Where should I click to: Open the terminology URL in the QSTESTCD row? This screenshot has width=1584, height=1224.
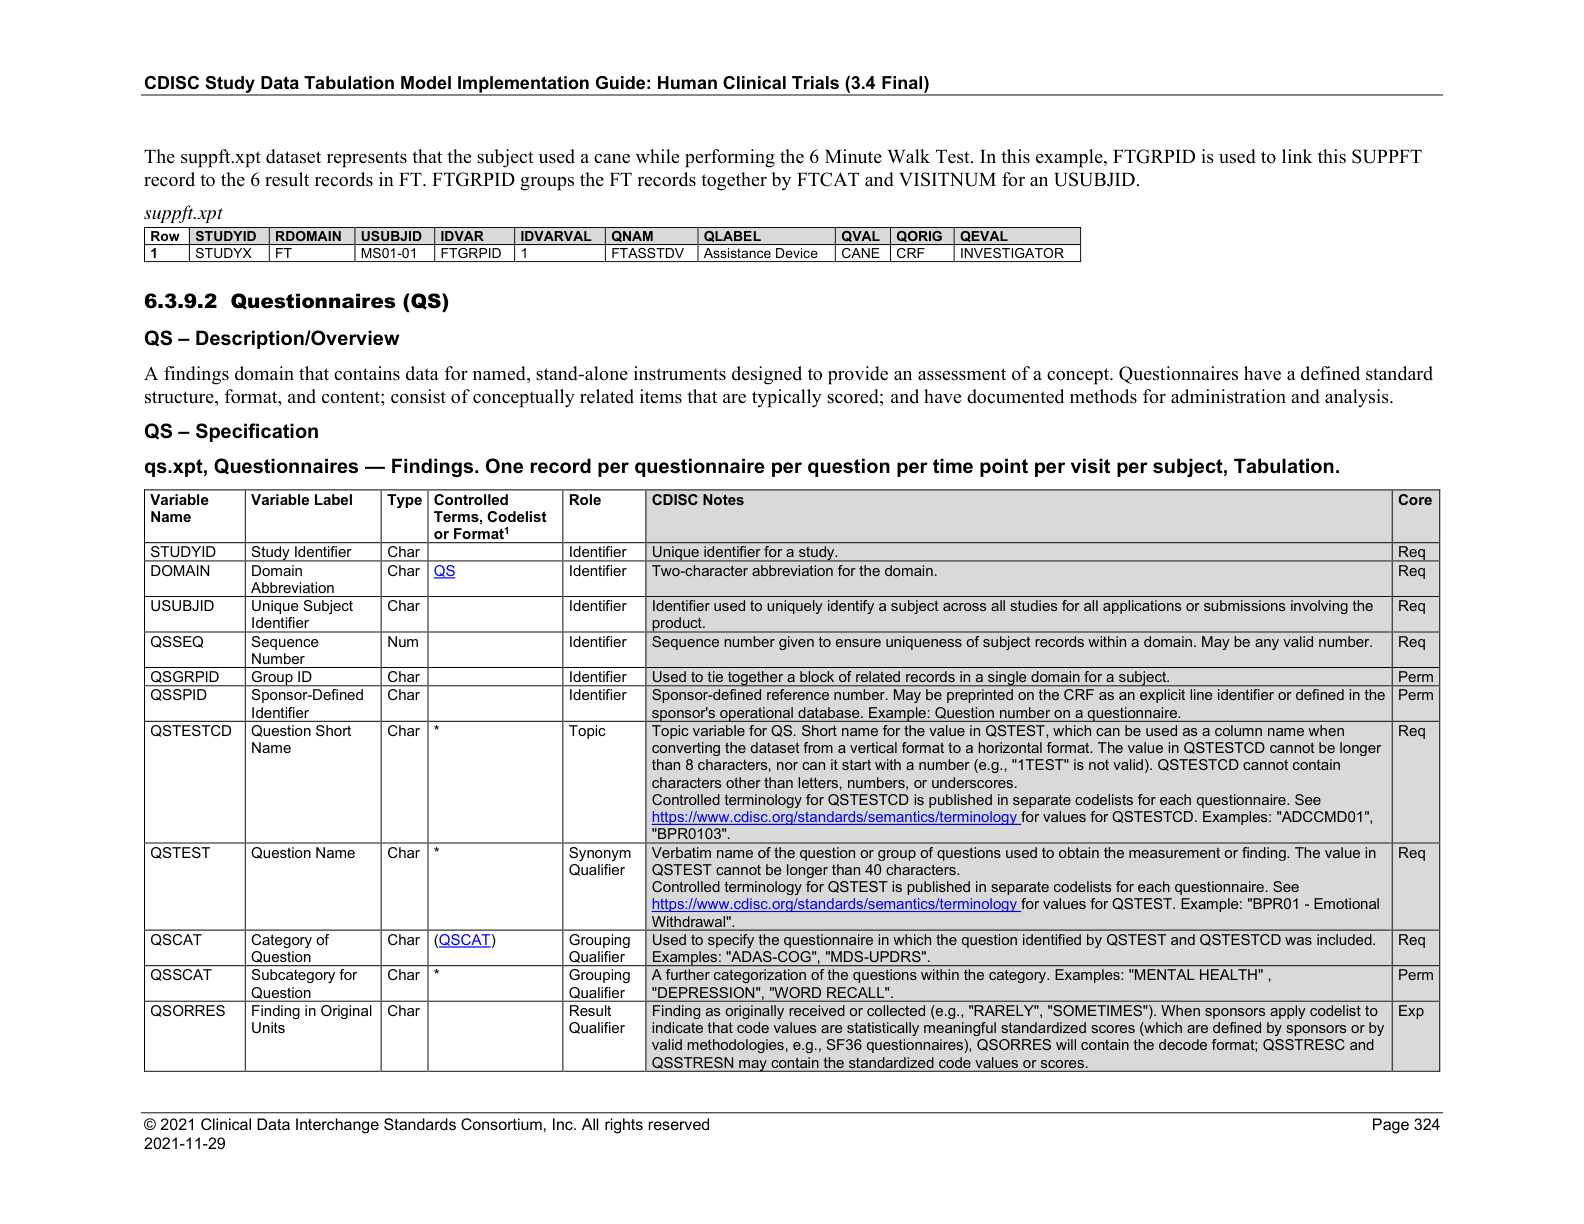(x=835, y=817)
